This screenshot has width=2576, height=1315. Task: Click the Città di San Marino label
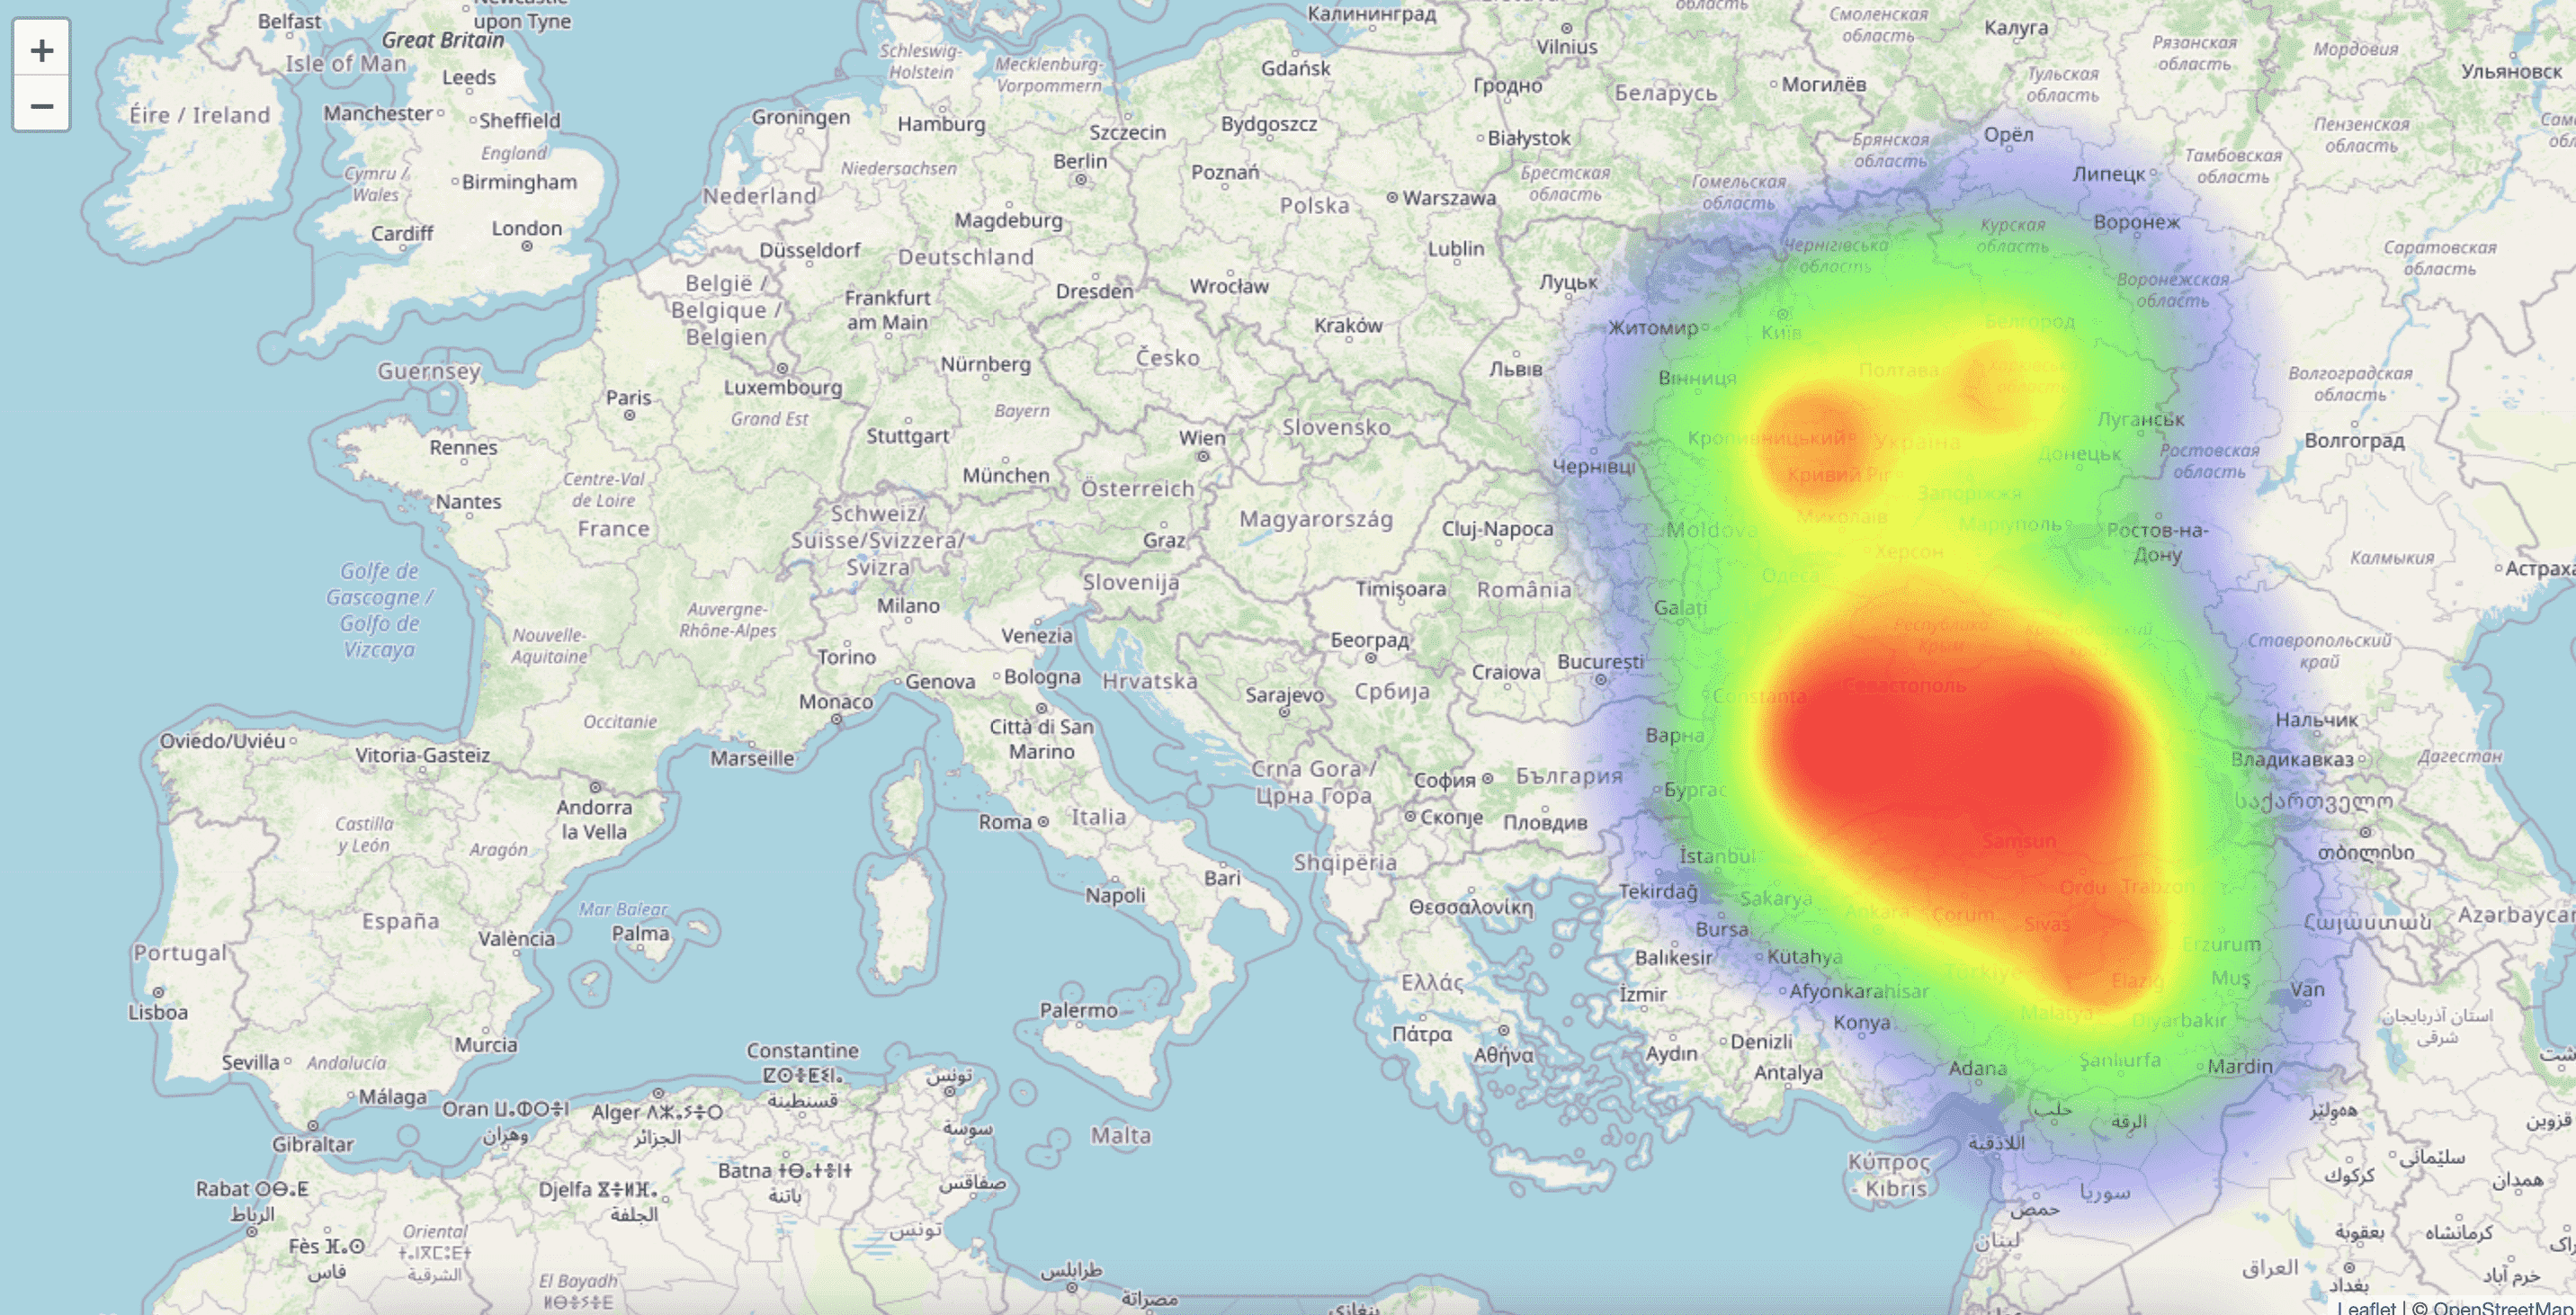(x=1041, y=739)
